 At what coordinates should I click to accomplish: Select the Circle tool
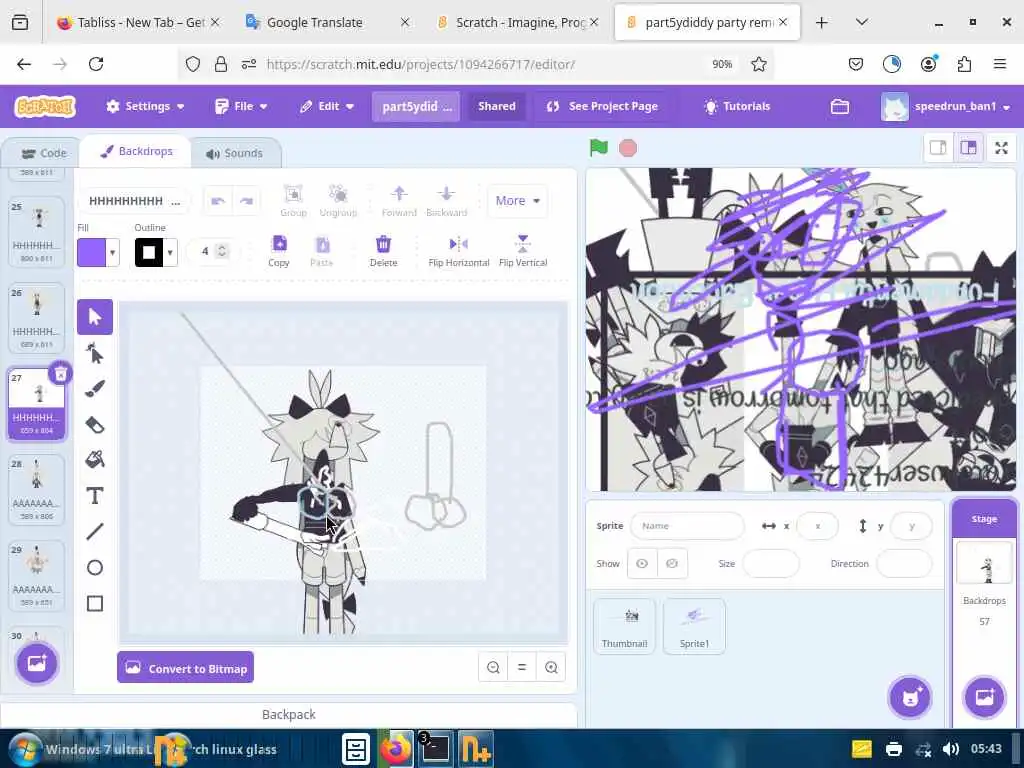click(95, 568)
